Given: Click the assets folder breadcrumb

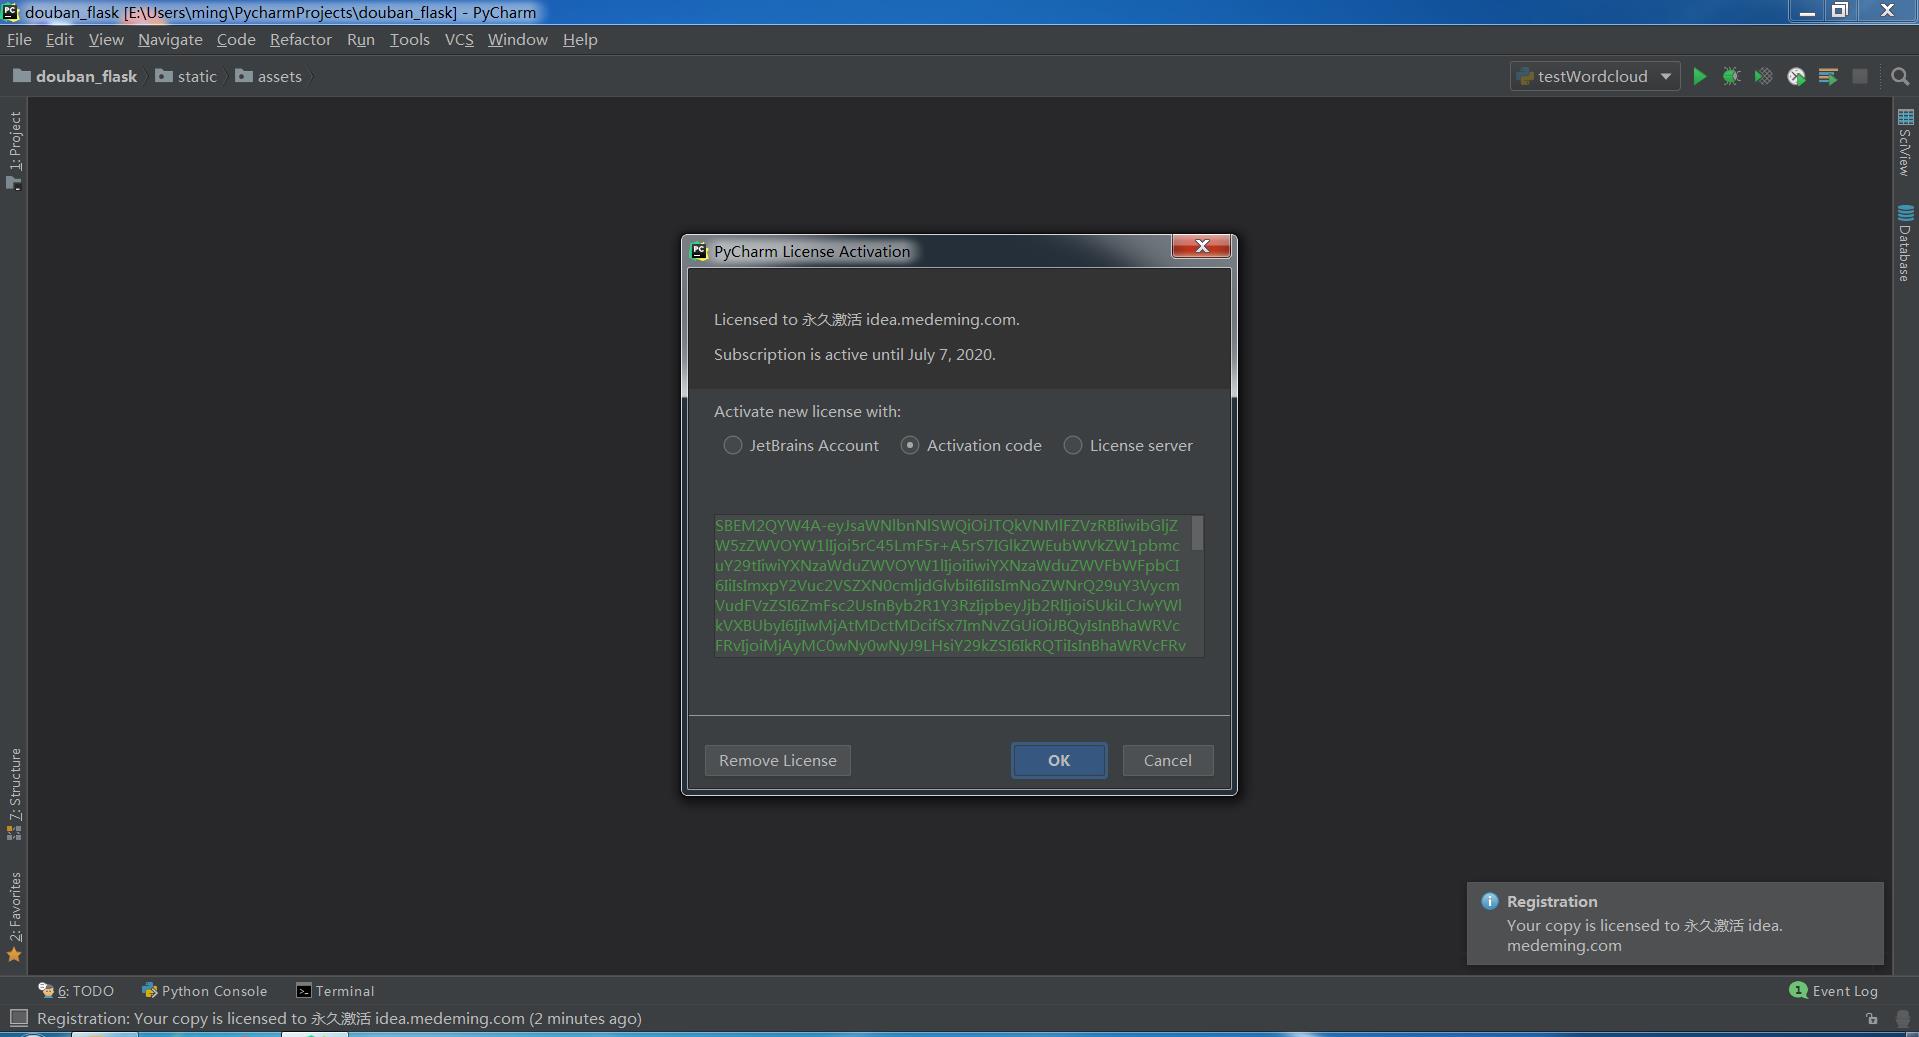Looking at the screenshot, I should pos(268,76).
